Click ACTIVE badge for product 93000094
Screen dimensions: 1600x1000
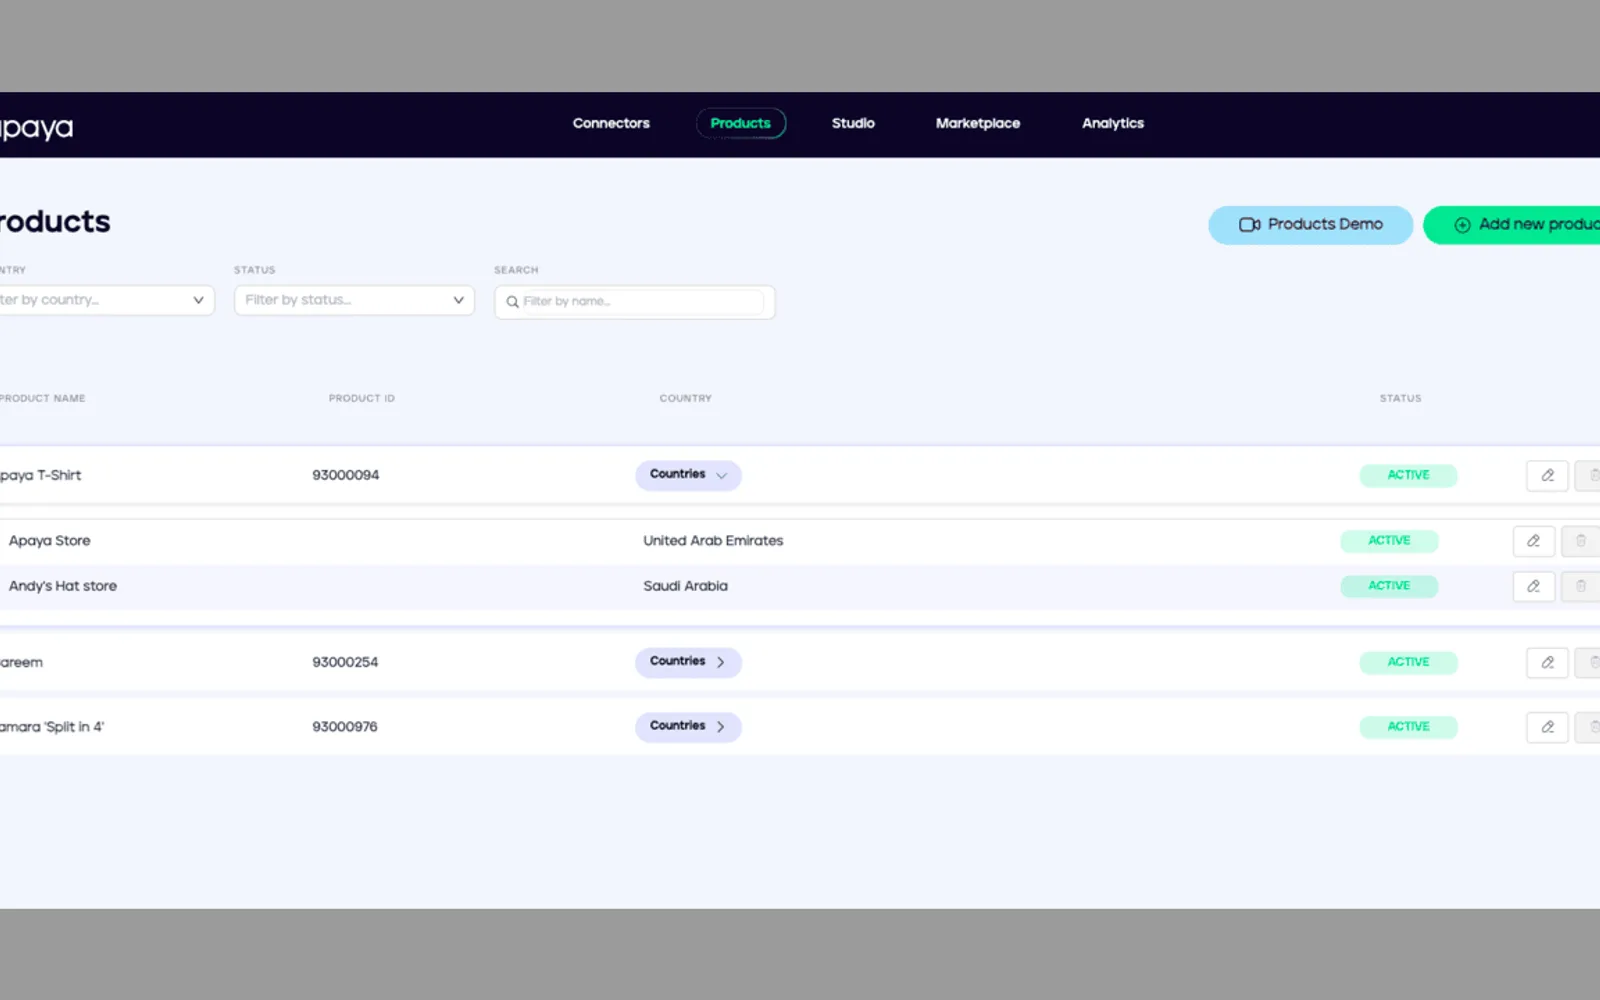click(1408, 475)
